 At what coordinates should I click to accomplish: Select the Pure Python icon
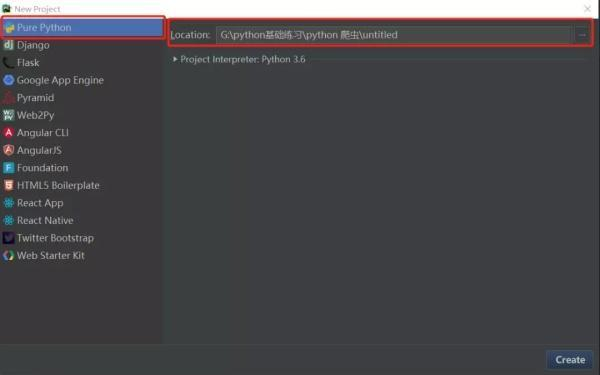click(x=9, y=28)
